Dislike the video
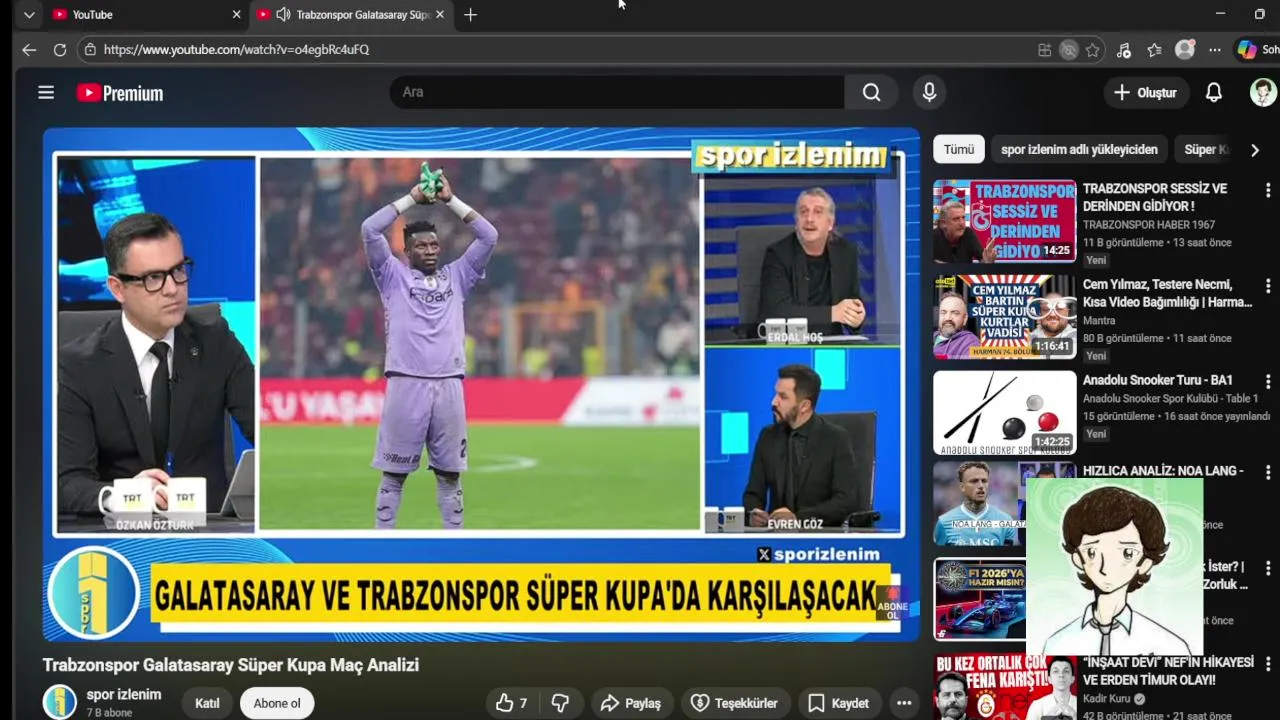Viewport: 1280px width, 720px height. point(560,703)
